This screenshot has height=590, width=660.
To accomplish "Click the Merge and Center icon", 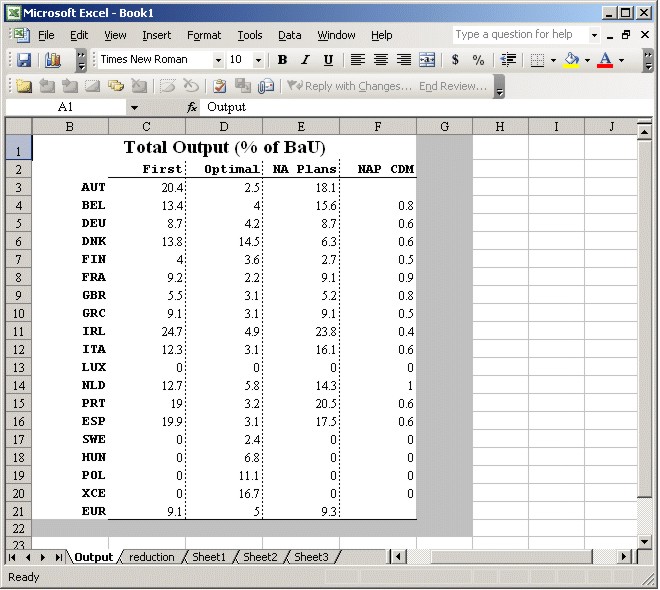I will [427, 60].
